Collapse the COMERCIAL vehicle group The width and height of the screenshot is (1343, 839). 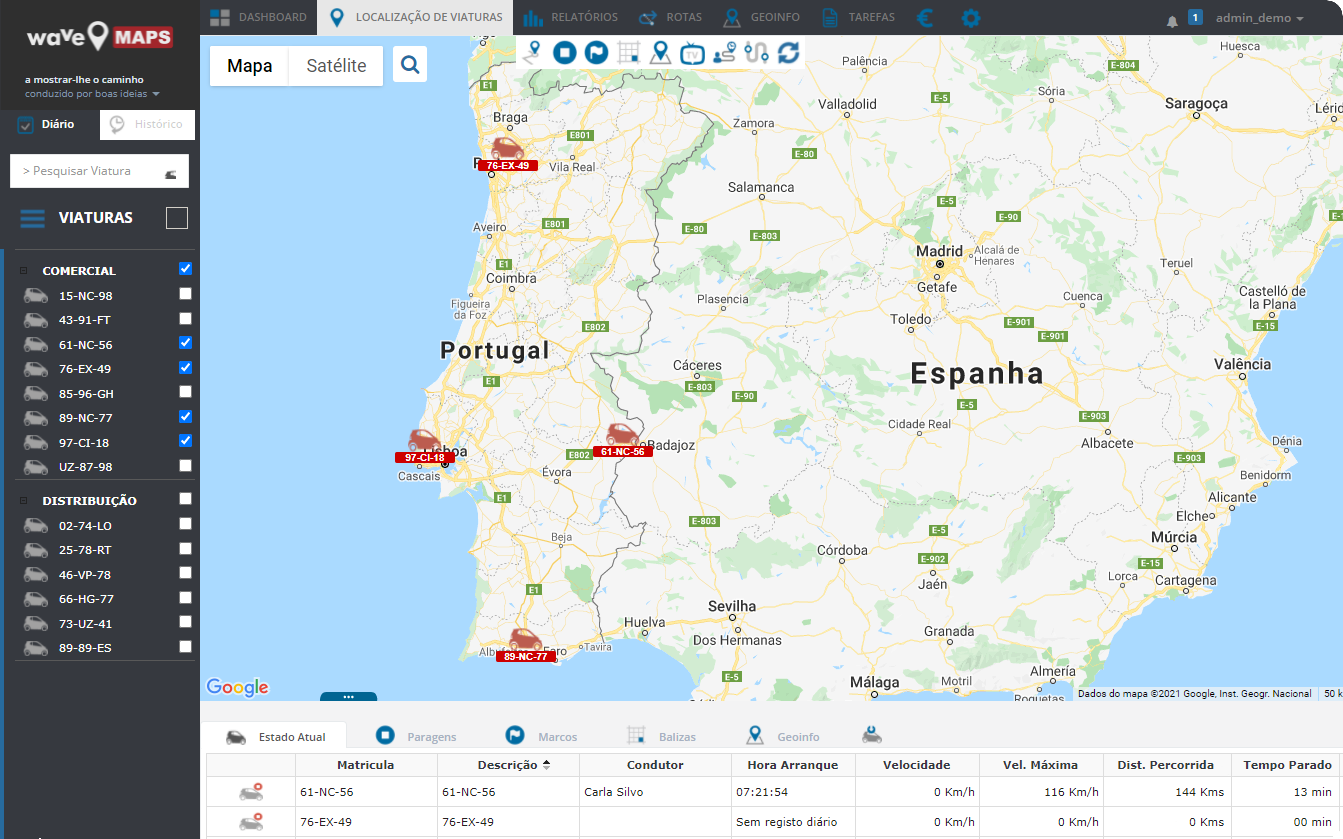pyautogui.click(x=24, y=271)
